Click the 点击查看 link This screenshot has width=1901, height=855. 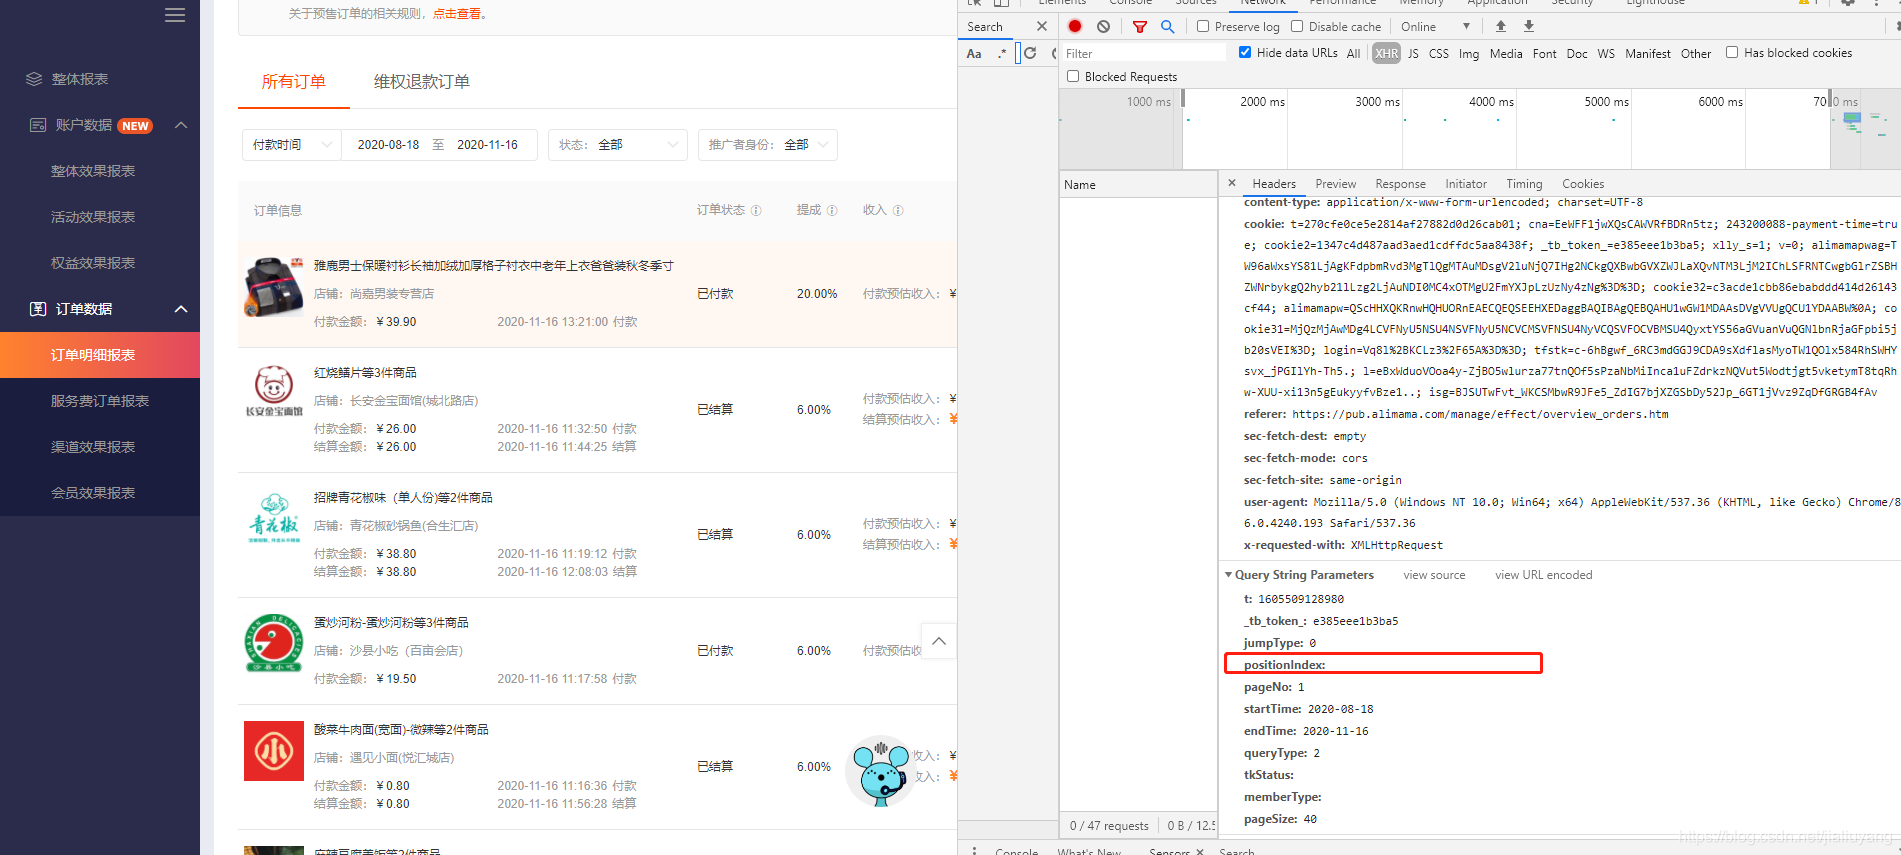click(457, 14)
